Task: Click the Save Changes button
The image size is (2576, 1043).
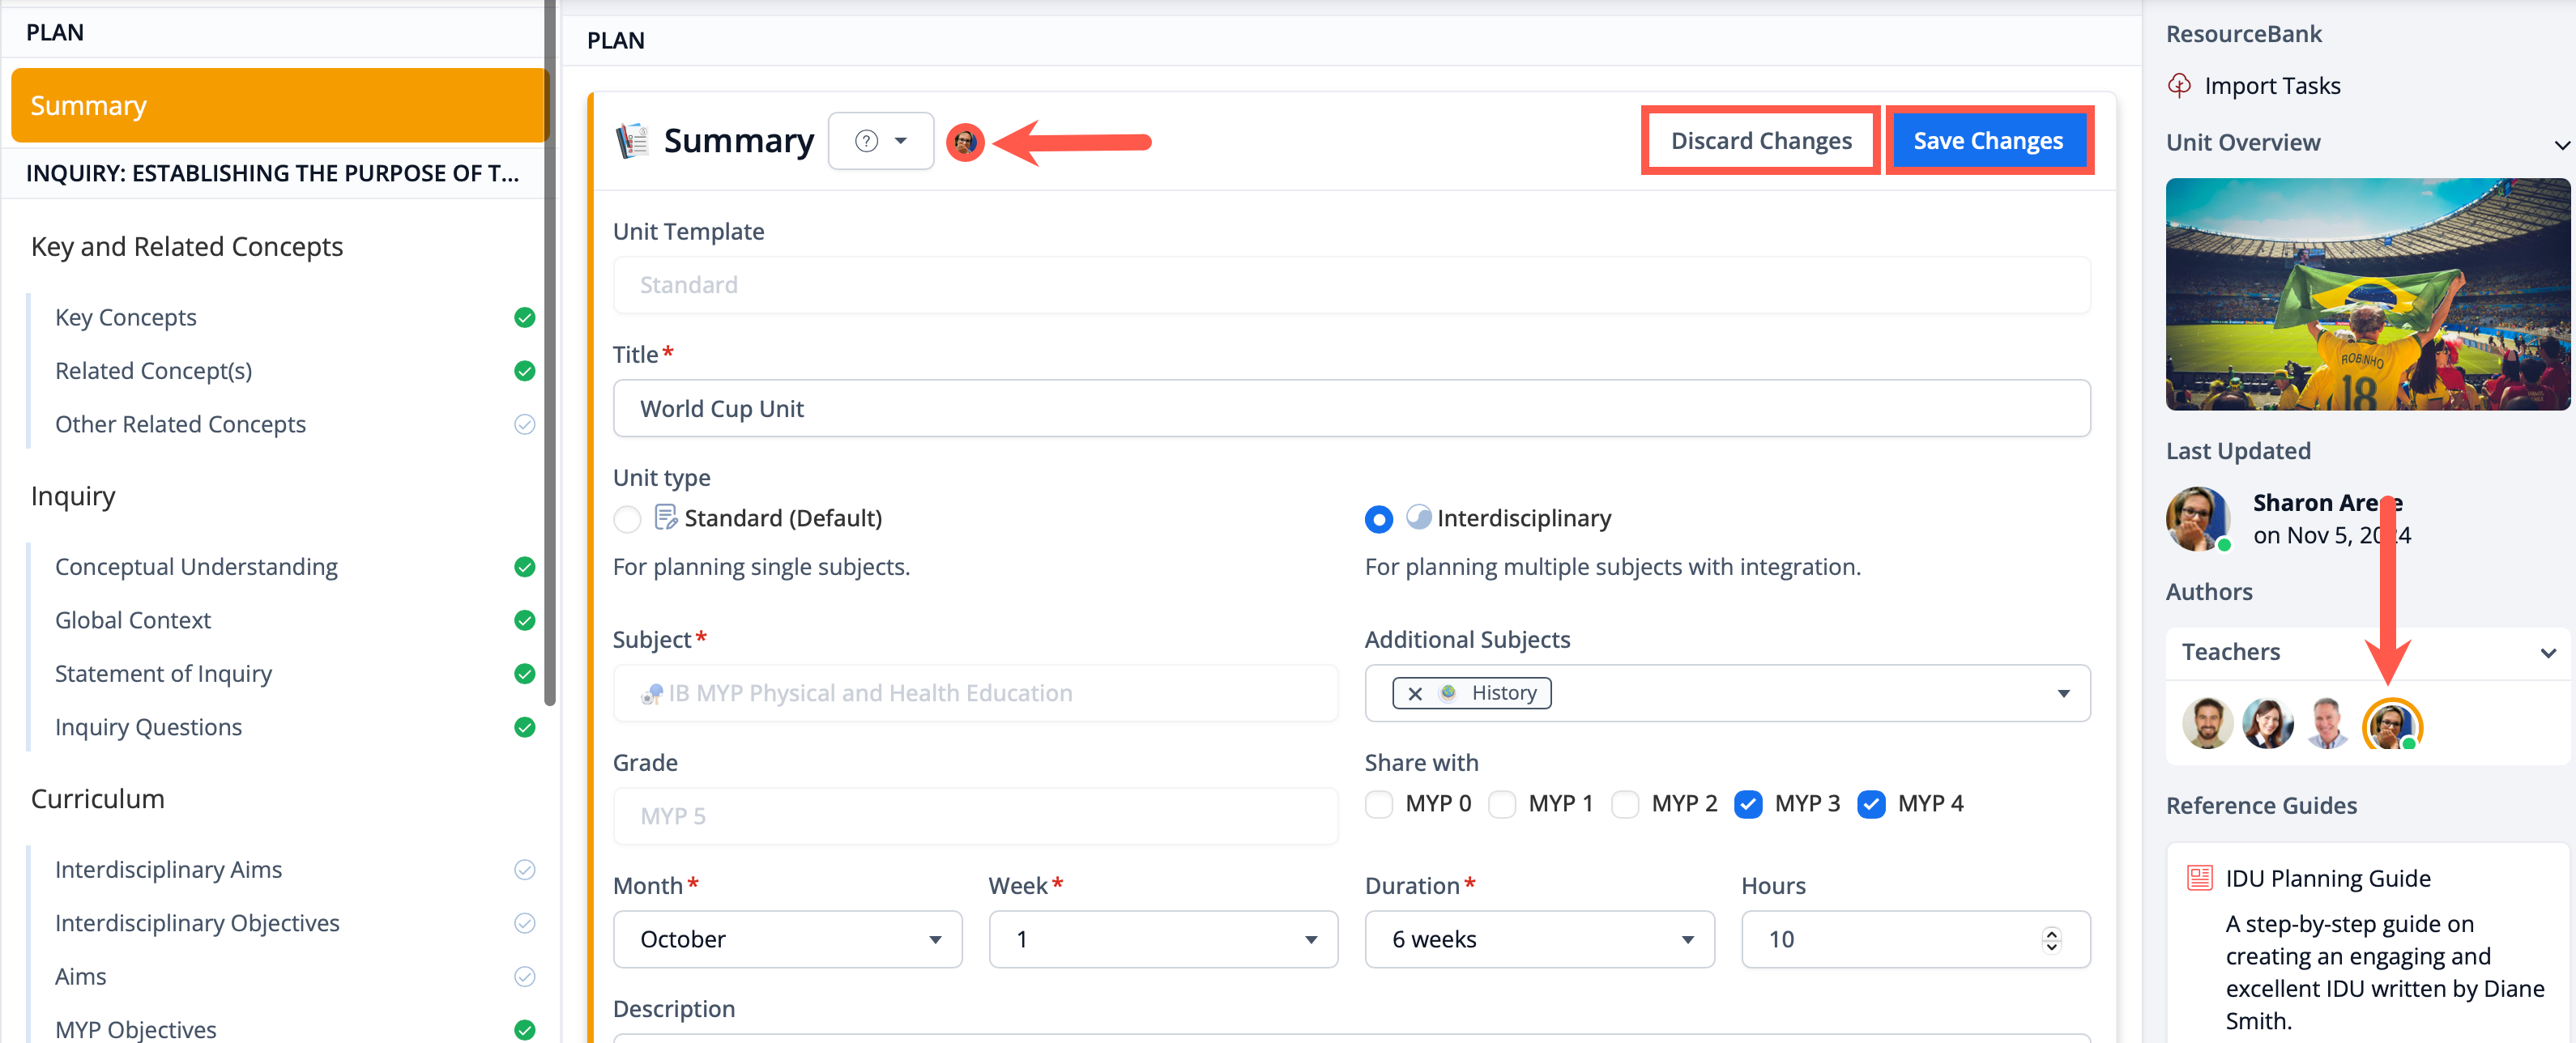Action: pos(1987,141)
